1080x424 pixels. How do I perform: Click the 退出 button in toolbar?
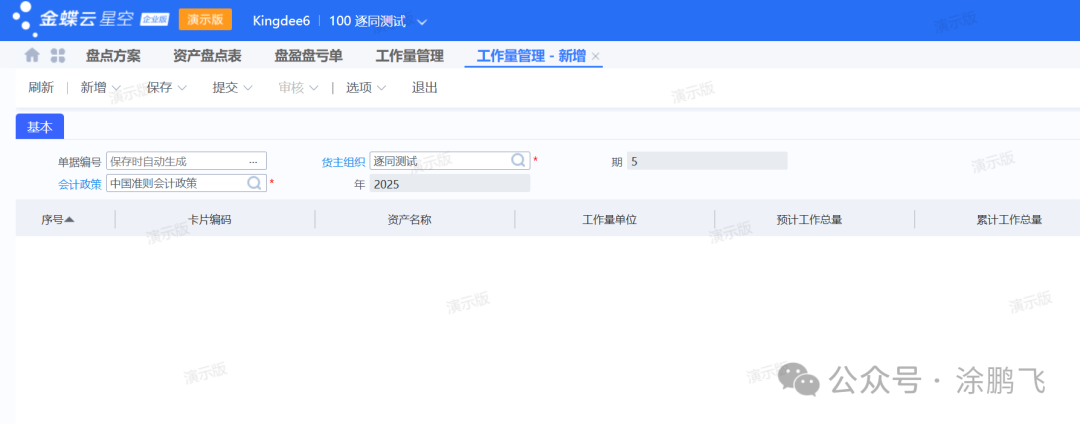425,88
